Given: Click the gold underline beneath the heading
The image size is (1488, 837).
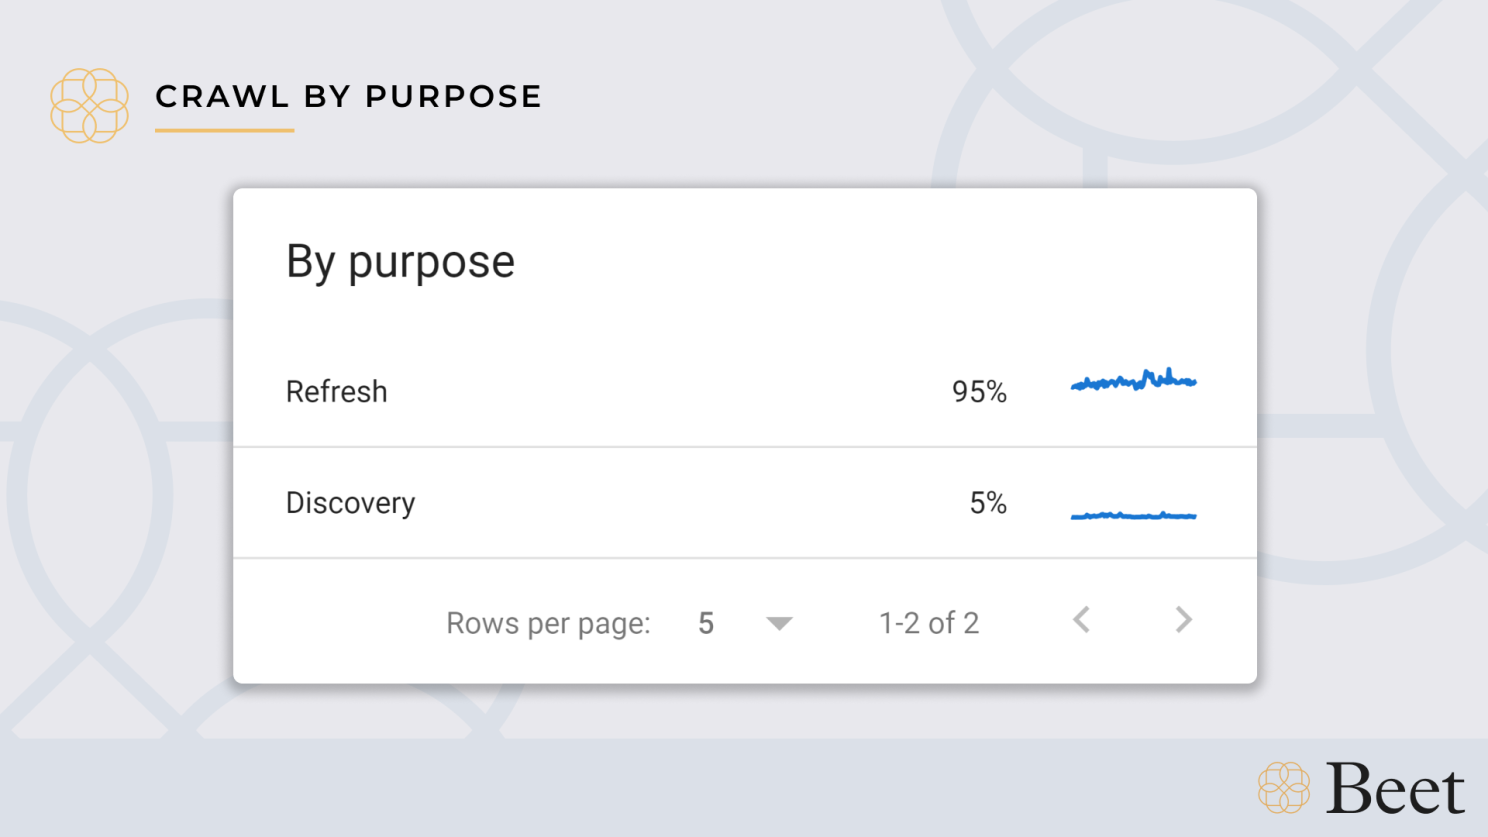Looking at the screenshot, I should click(x=224, y=130).
